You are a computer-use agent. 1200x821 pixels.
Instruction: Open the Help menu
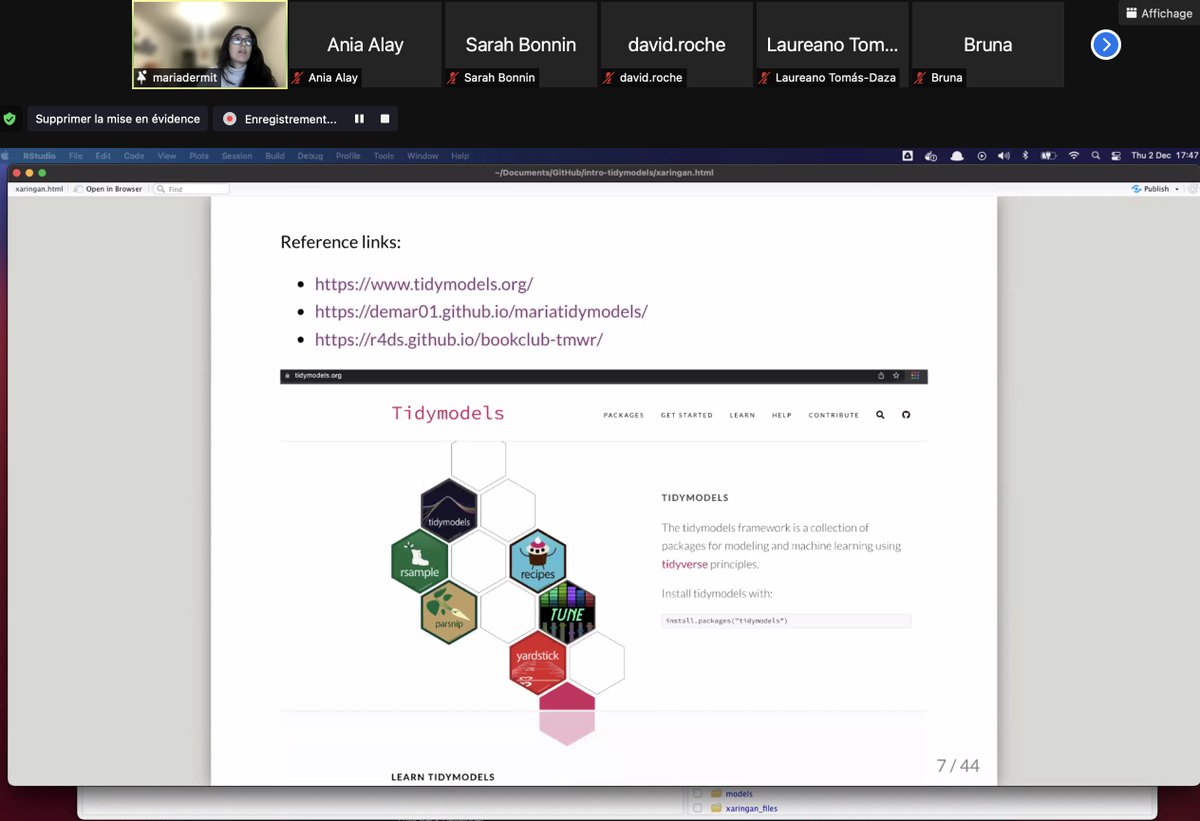pos(460,156)
